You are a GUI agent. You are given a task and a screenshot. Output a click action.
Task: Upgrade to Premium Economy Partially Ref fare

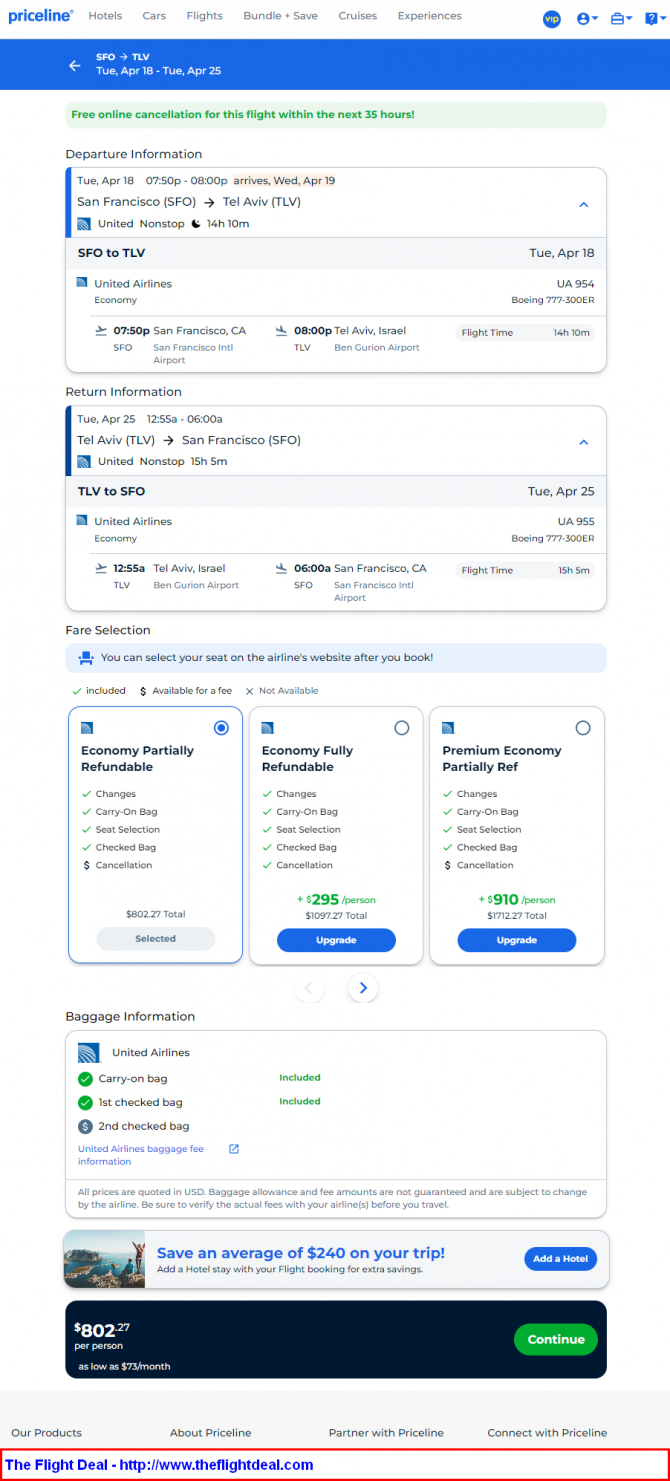tap(517, 940)
